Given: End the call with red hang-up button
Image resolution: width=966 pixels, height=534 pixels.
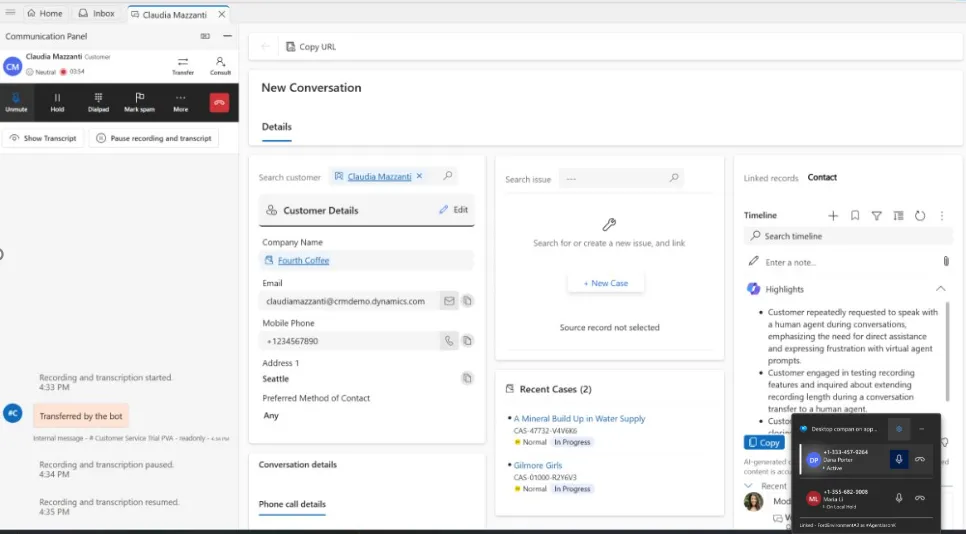Looking at the screenshot, I should point(219,102).
